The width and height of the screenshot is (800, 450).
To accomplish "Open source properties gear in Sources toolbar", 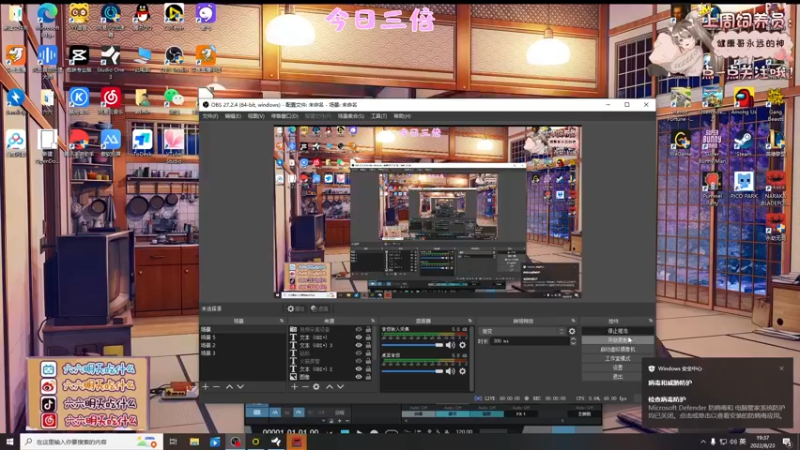I will [x=316, y=387].
